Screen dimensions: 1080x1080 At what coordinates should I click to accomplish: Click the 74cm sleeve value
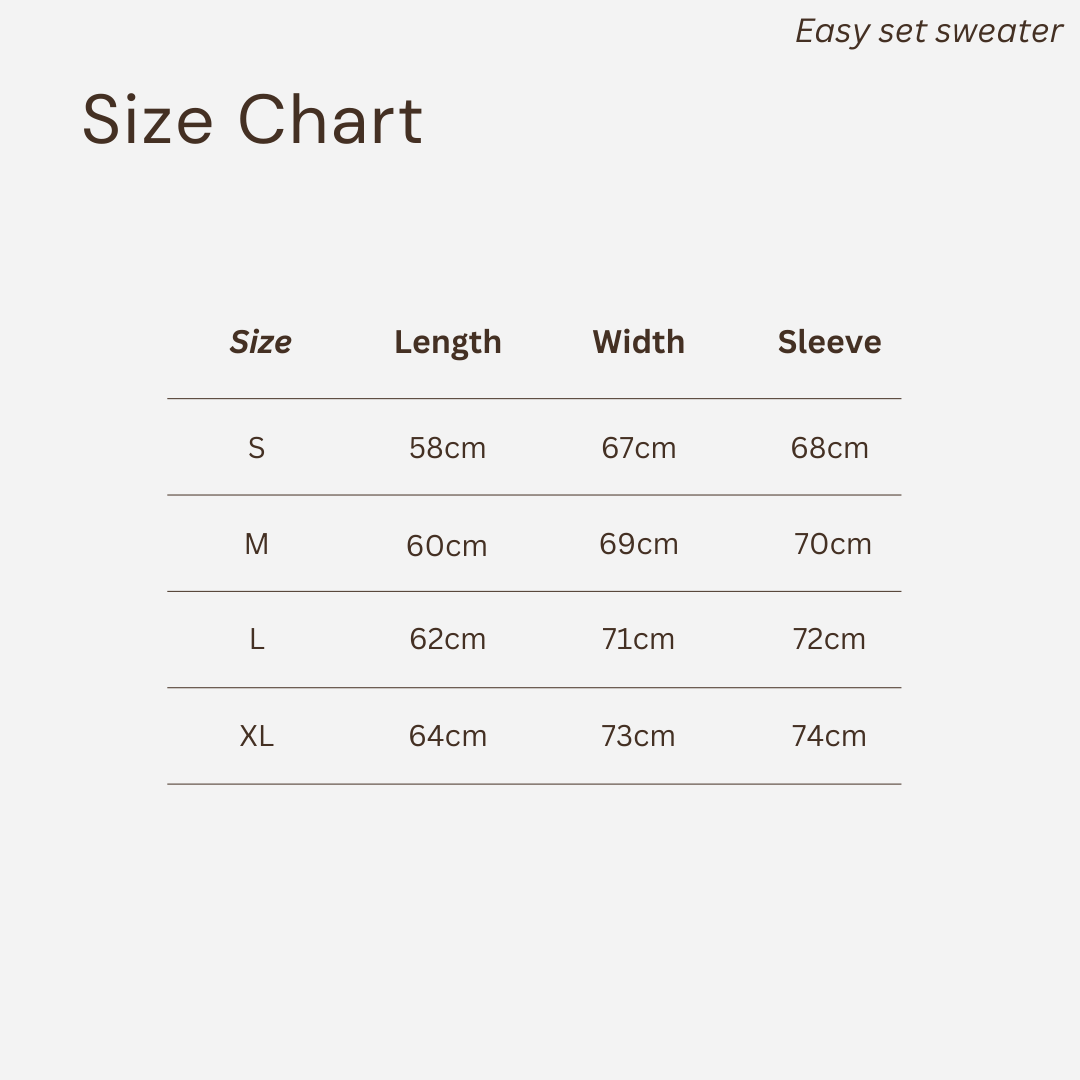coord(829,736)
